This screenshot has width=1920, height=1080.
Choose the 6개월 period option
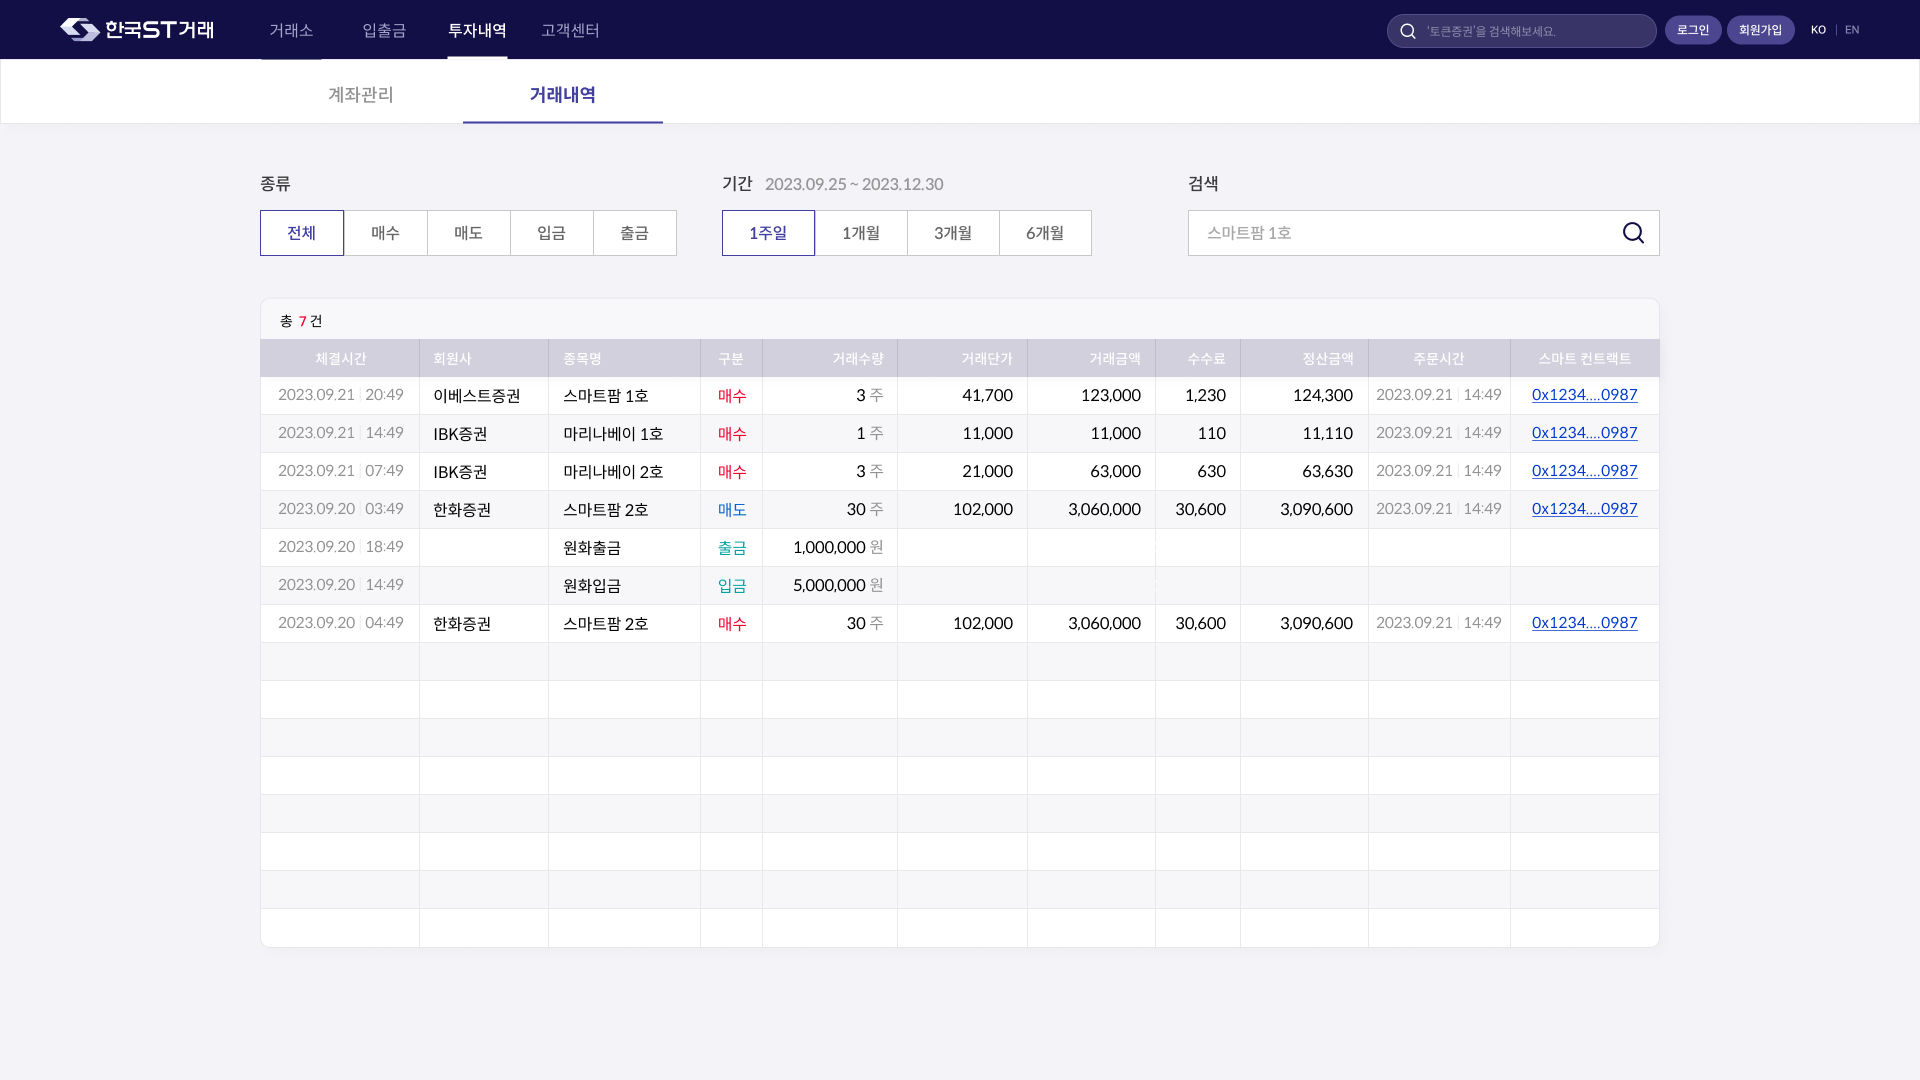(x=1045, y=233)
